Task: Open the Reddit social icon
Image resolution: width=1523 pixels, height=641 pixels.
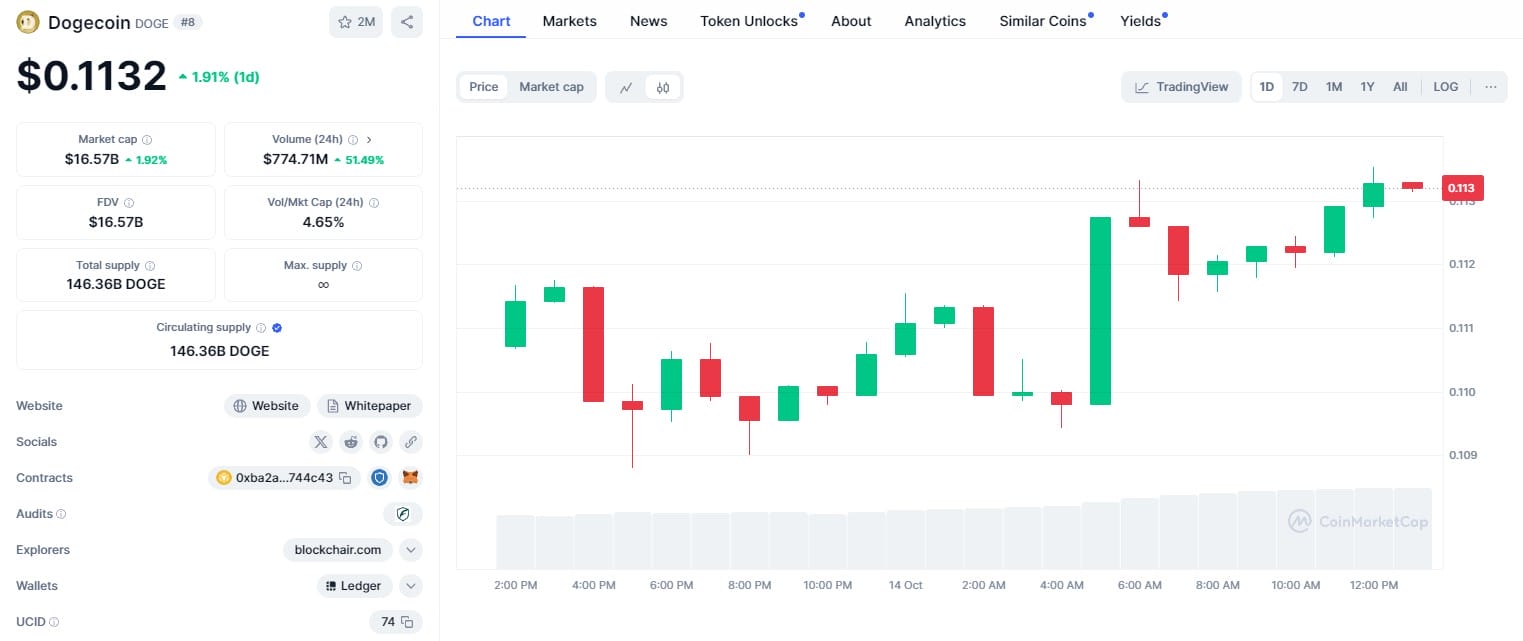Action: click(x=351, y=442)
